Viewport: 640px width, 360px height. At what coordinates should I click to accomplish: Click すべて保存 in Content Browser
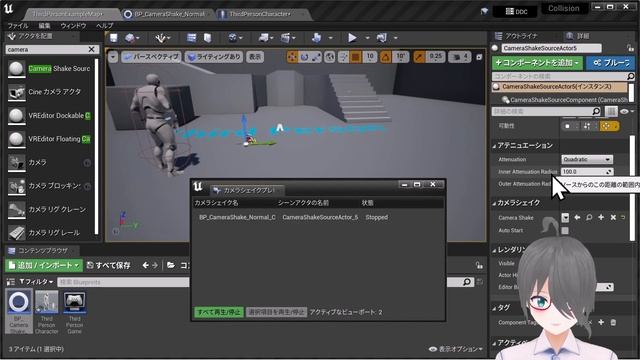[x=109, y=265]
